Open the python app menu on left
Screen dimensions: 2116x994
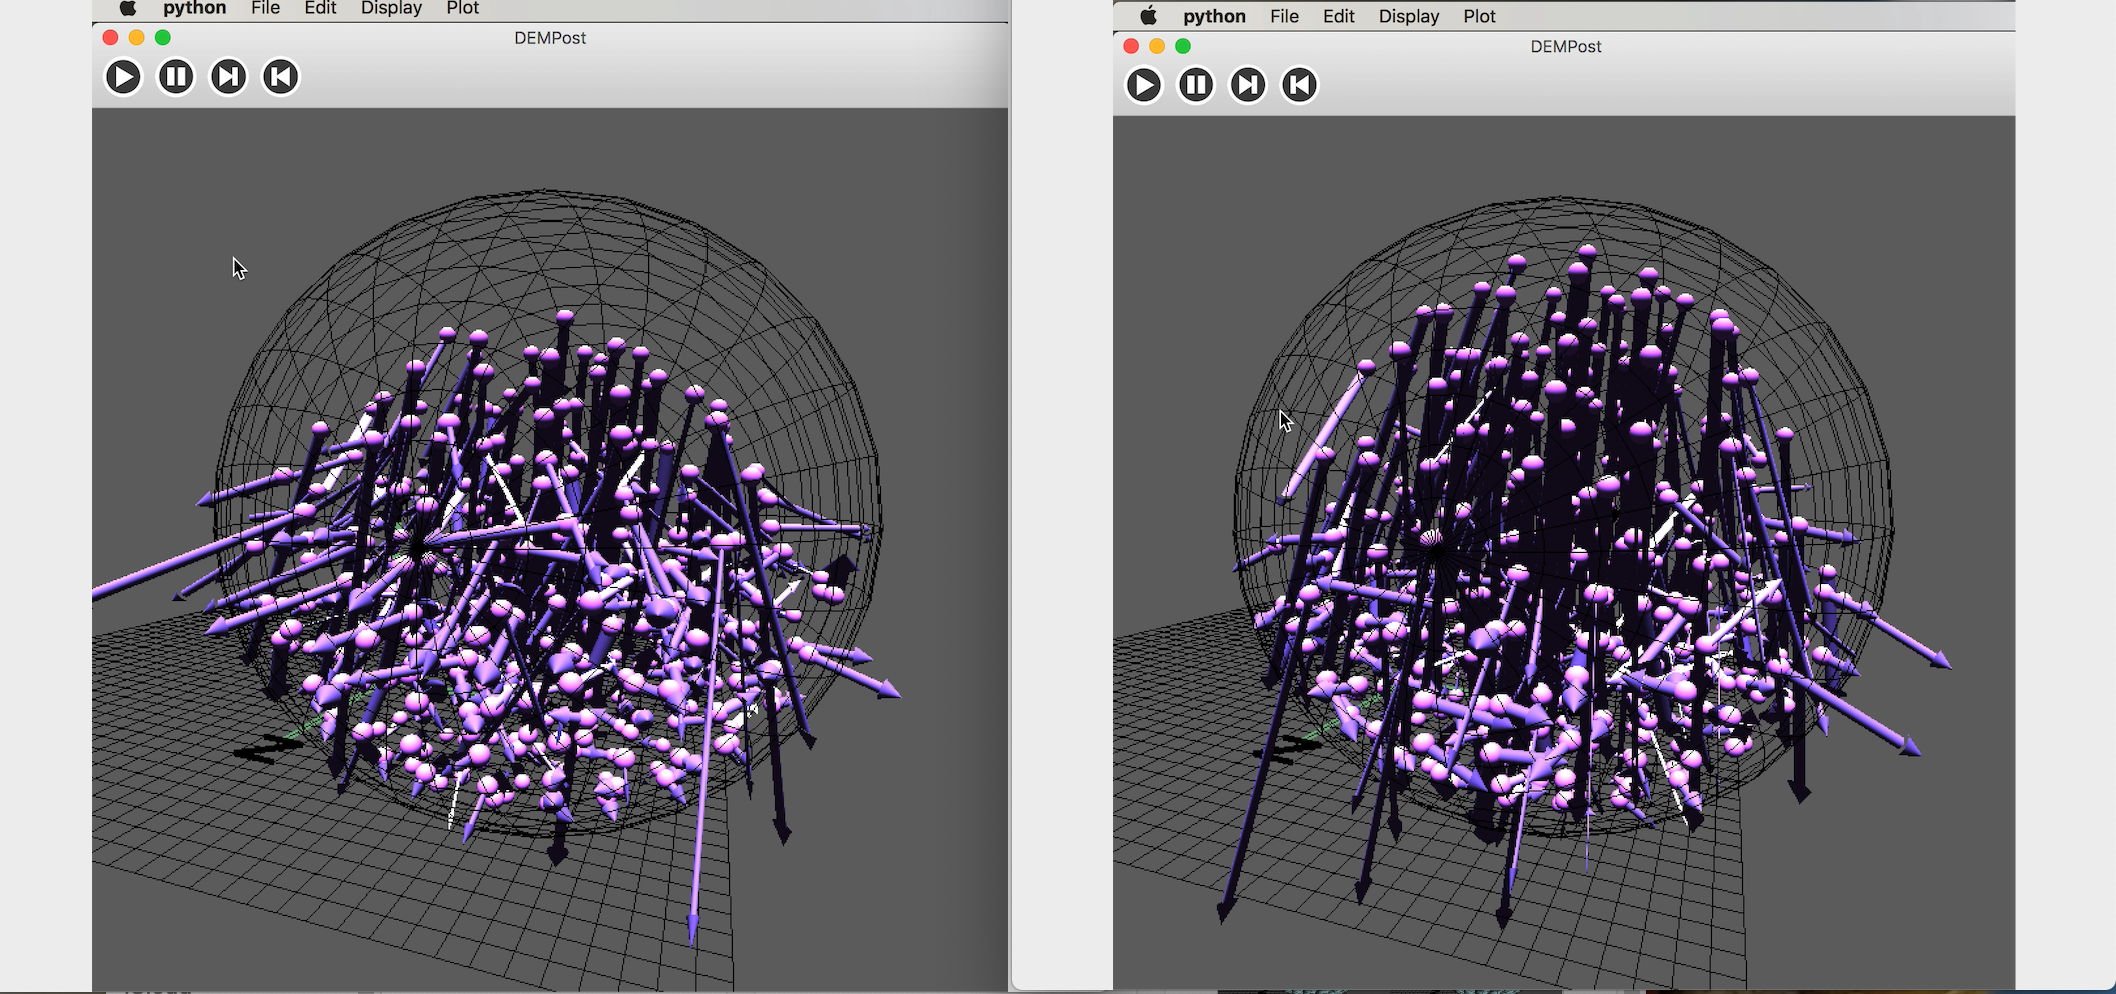(x=194, y=8)
